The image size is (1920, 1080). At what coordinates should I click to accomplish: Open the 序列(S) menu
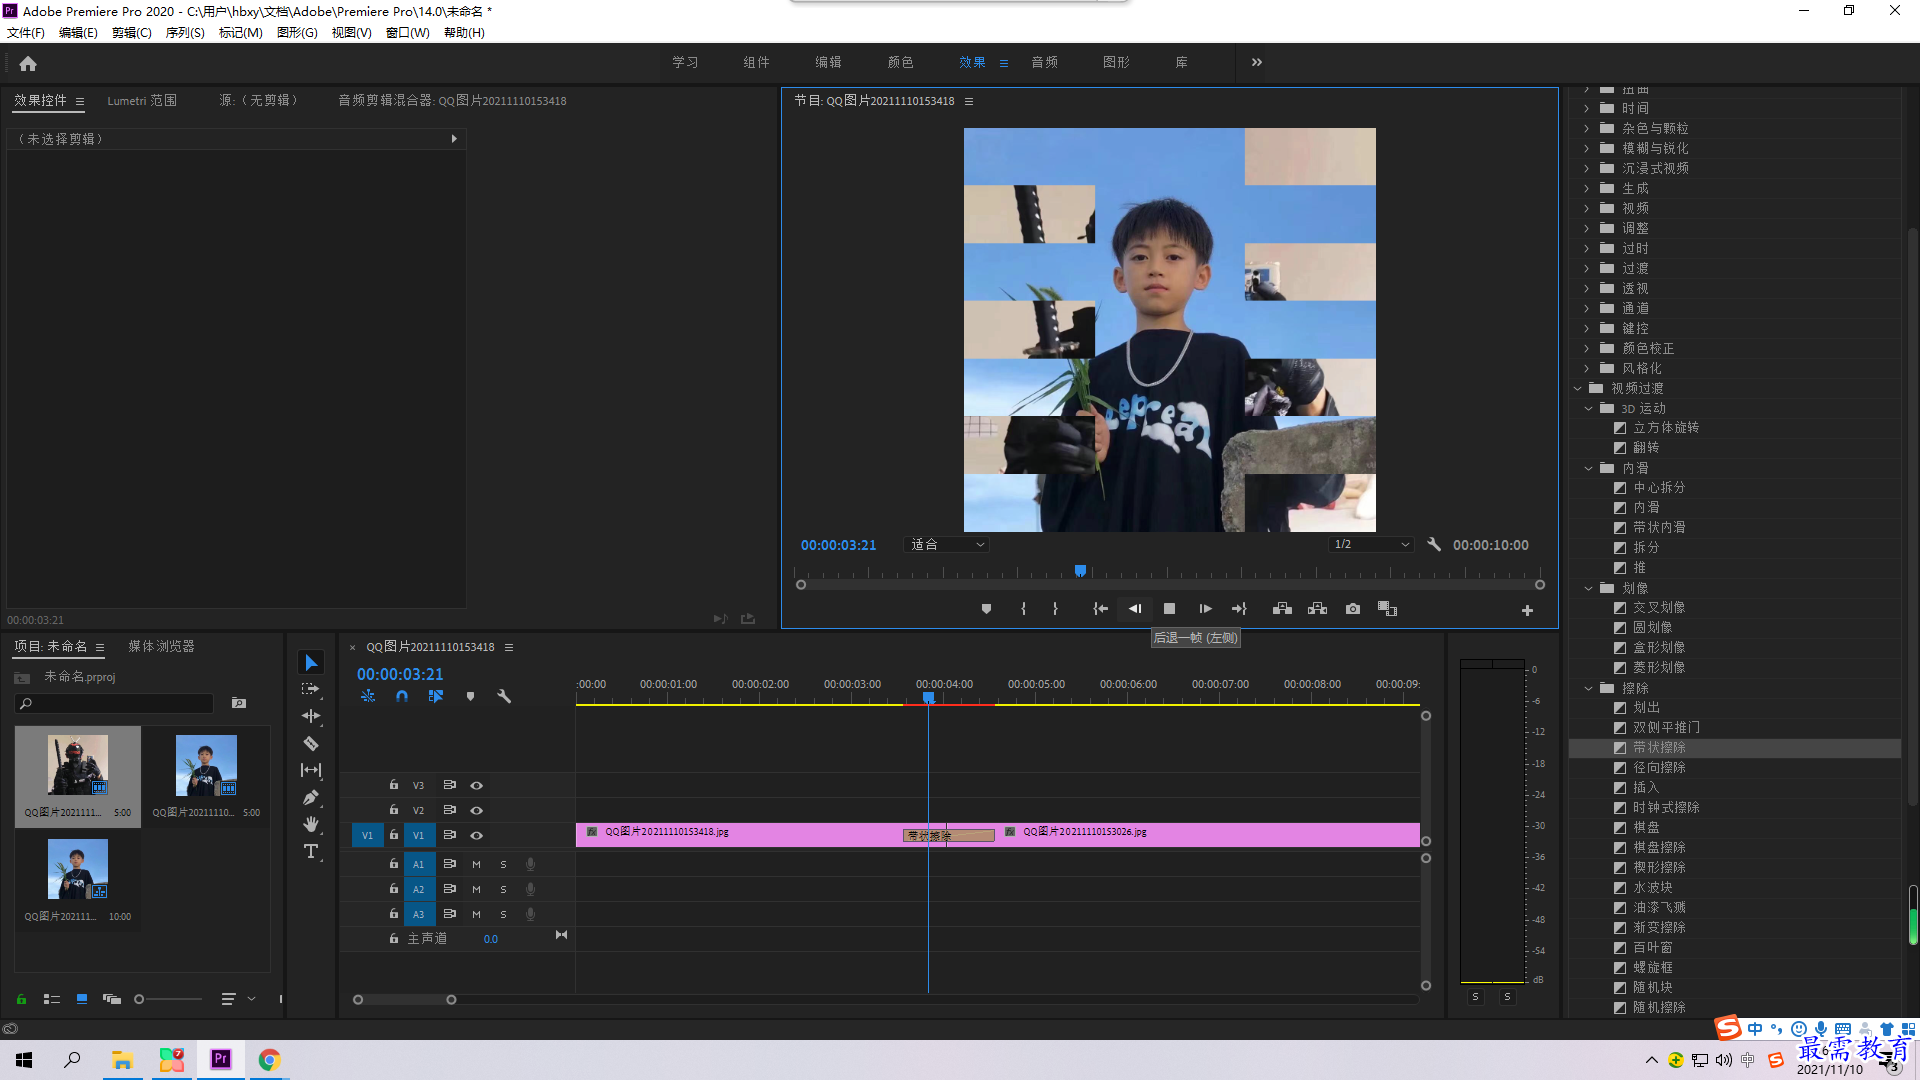(x=185, y=33)
